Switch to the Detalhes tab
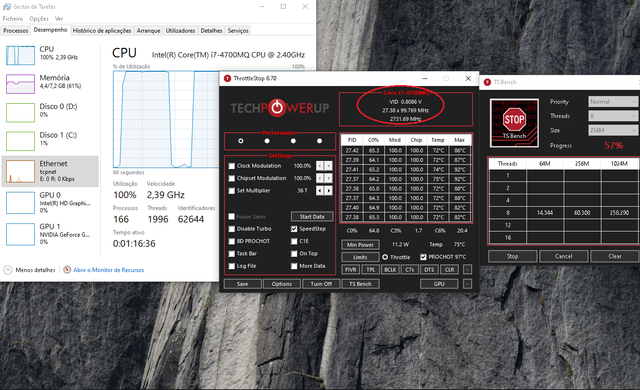640x390 pixels. click(x=211, y=31)
